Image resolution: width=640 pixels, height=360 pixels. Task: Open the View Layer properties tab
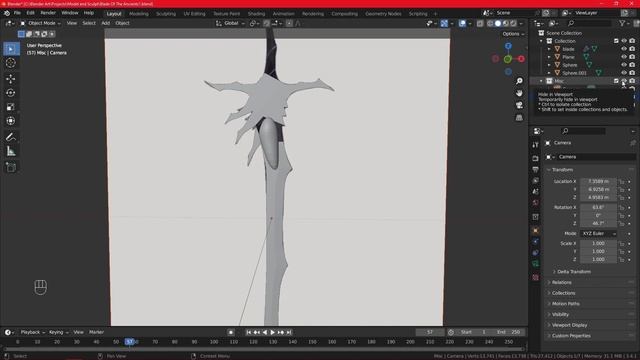point(536,180)
